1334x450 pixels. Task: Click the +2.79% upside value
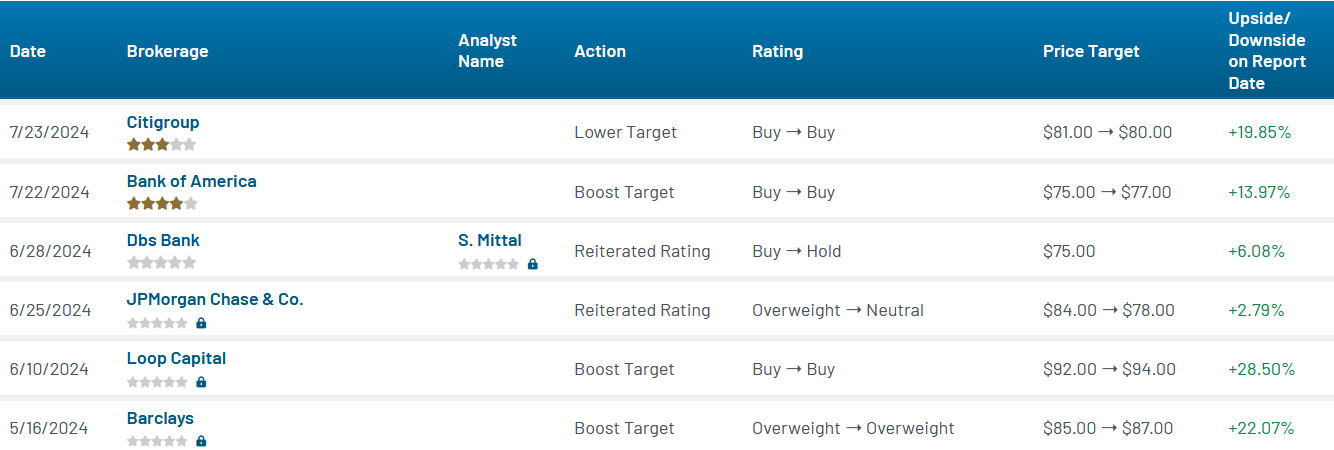[x=1256, y=310]
